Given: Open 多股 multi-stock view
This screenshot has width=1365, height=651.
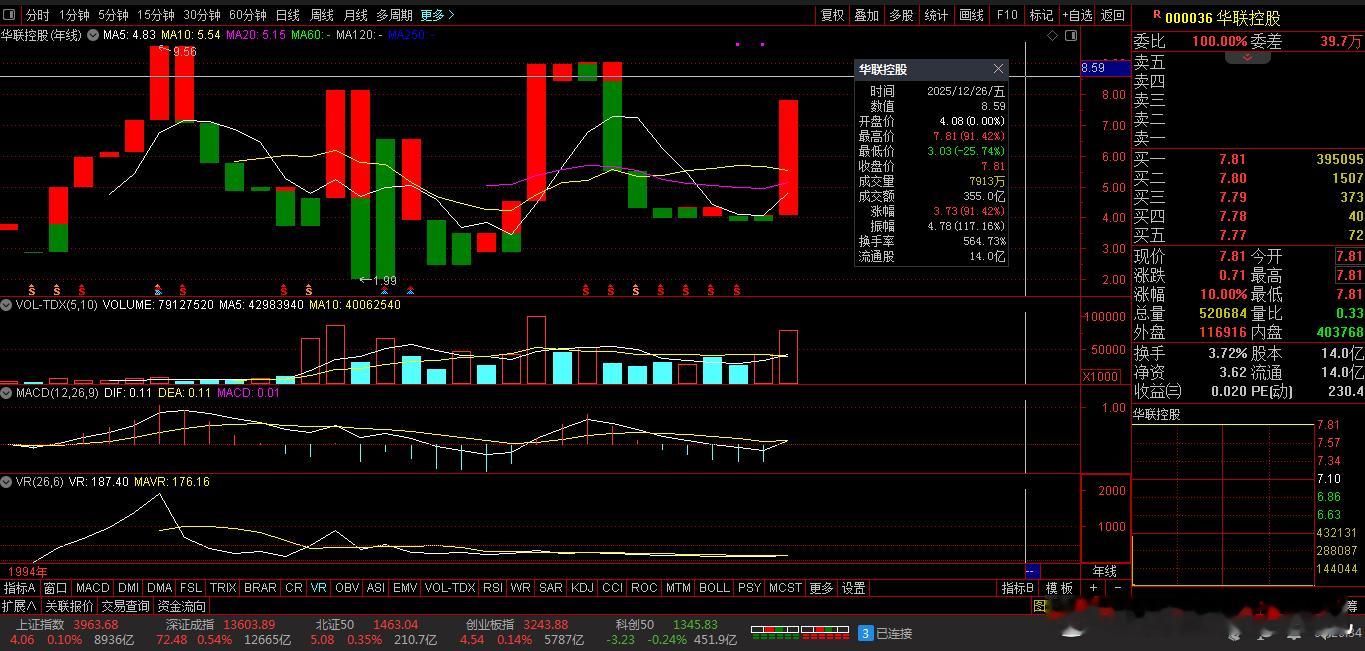Looking at the screenshot, I should pyautogui.click(x=902, y=15).
